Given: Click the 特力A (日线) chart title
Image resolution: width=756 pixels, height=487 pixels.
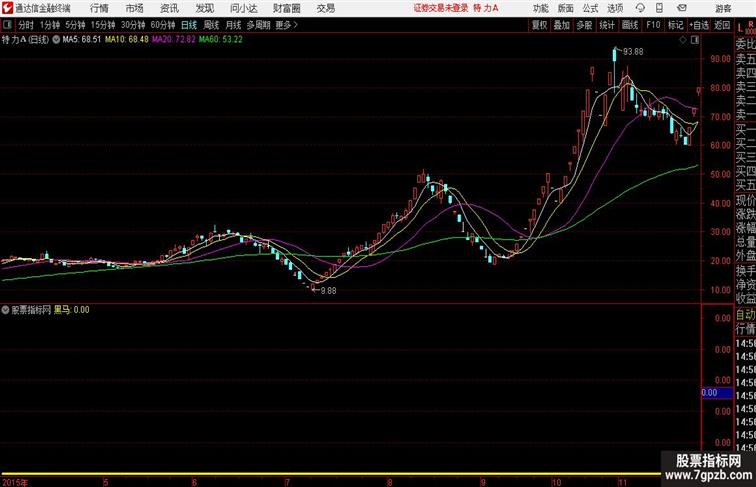Looking at the screenshot, I should [26, 40].
